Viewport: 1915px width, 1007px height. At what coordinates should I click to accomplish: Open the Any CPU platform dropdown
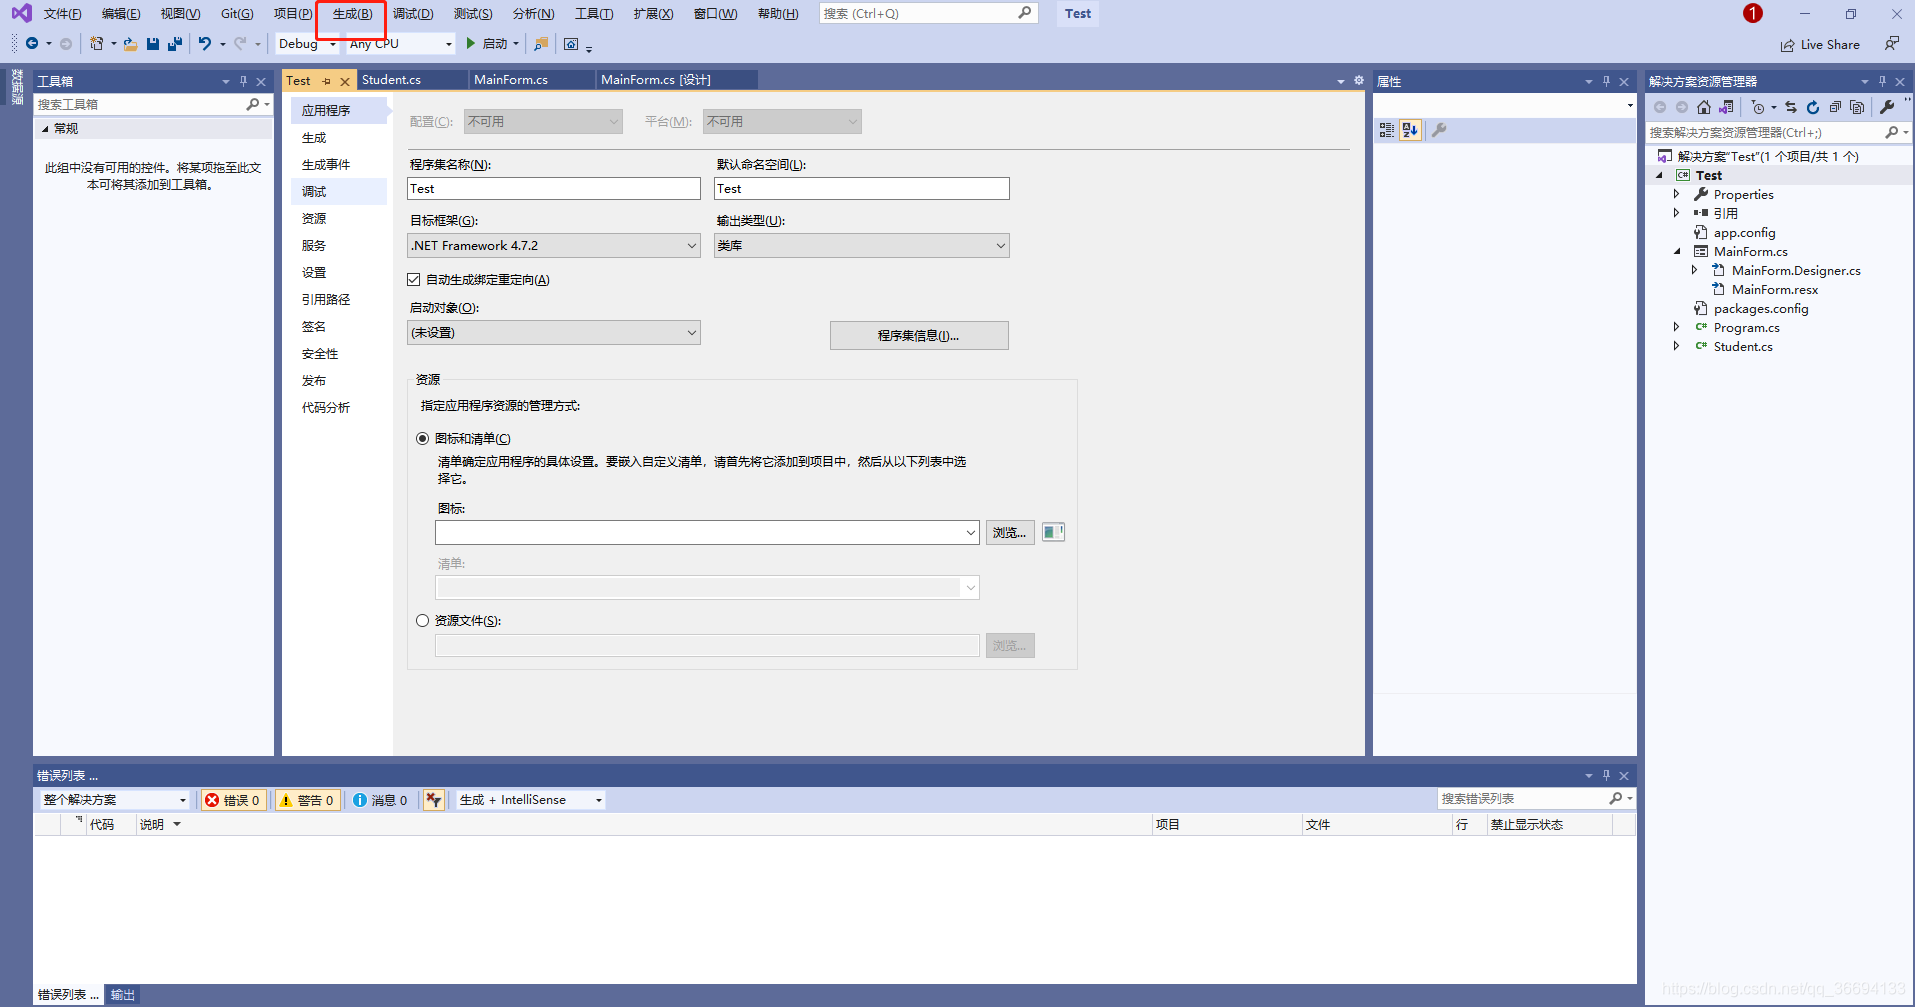pos(401,44)
